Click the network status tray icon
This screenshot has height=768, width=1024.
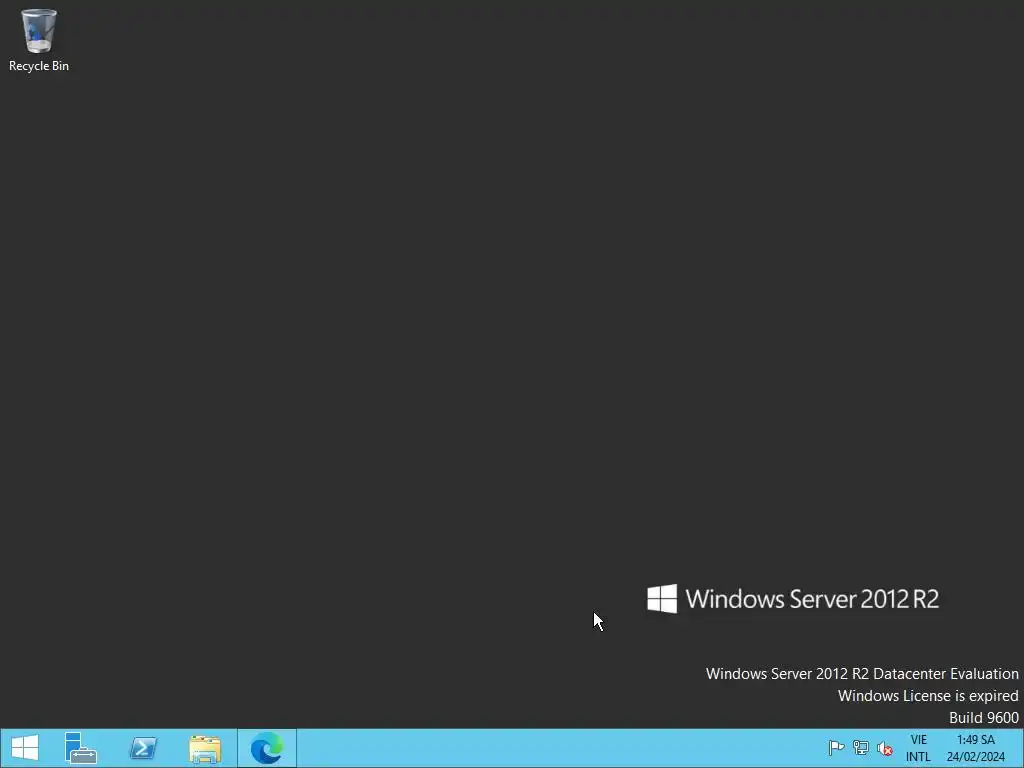click(861, 748)
